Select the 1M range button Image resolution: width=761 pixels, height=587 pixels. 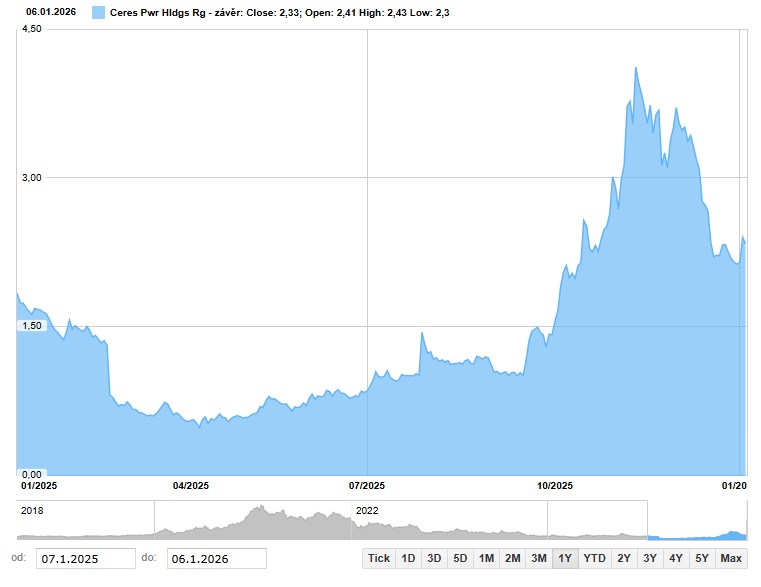(486, 558)
